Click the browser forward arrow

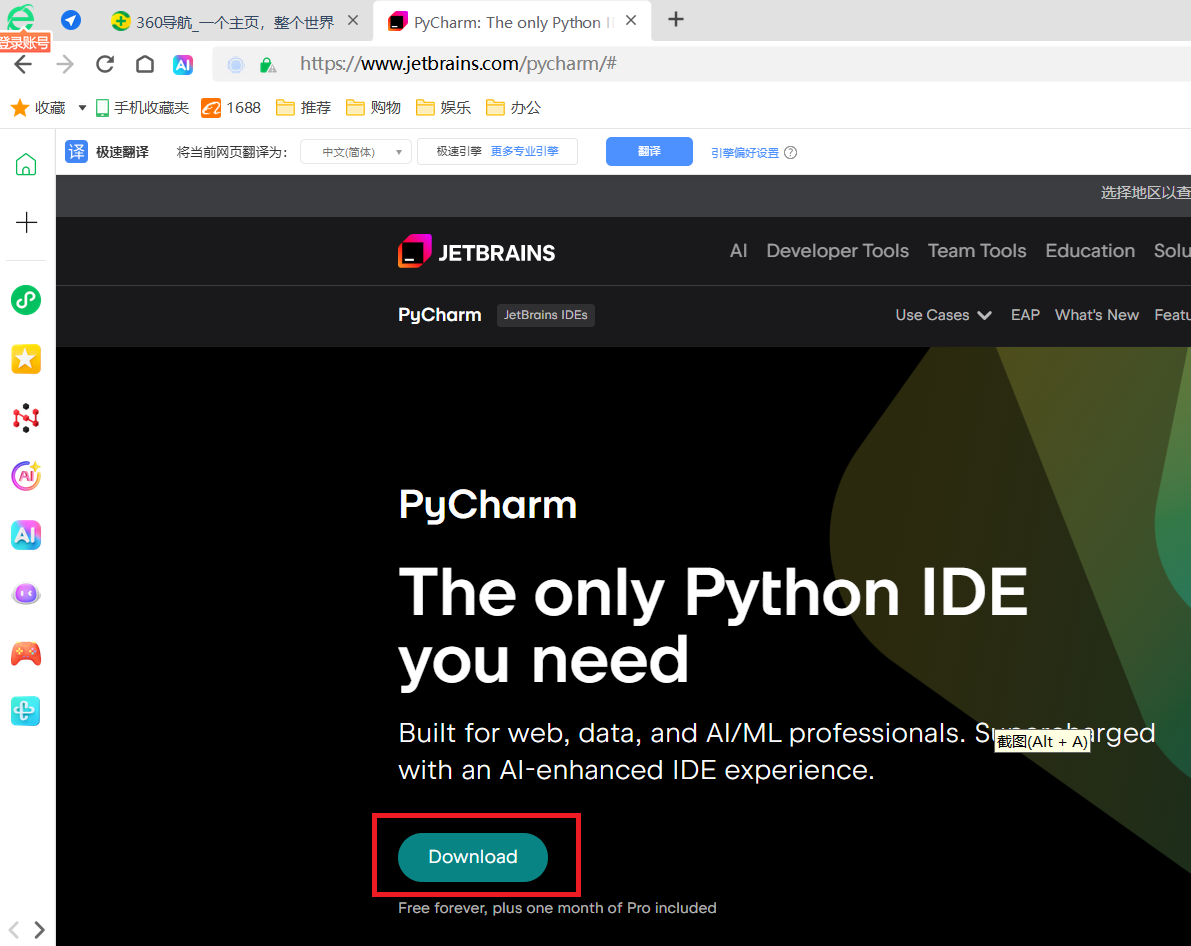[65, 65]
